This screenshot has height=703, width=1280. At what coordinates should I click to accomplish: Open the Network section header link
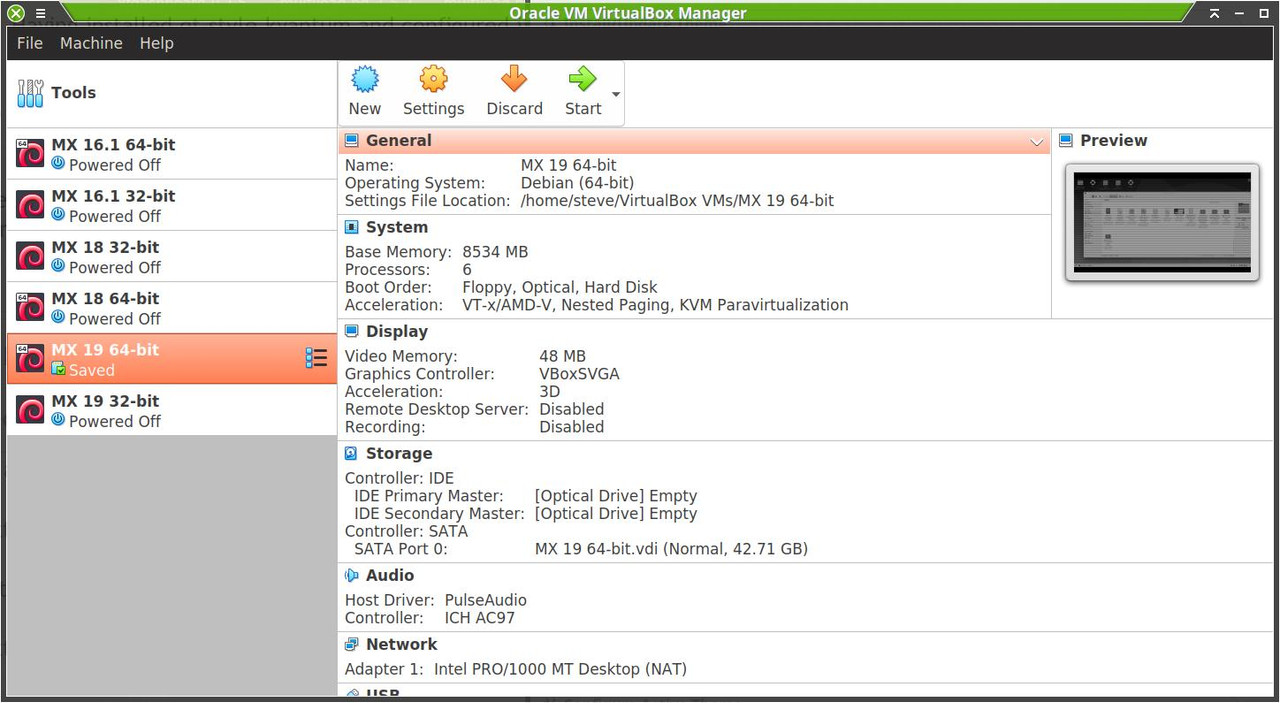(402, 645)
